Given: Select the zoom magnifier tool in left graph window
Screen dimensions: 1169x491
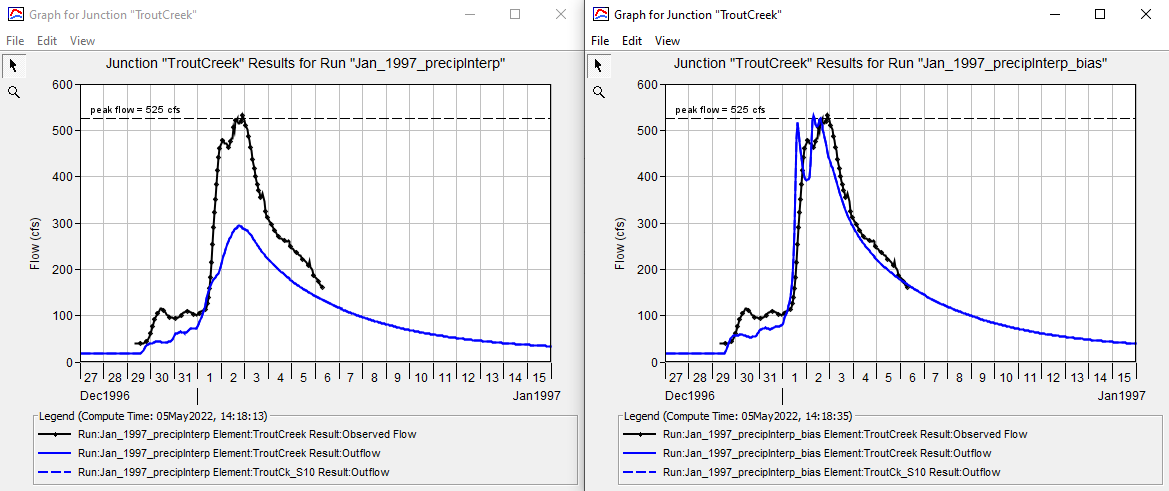Looking at the screenshot, I should (x=13, y=92).
